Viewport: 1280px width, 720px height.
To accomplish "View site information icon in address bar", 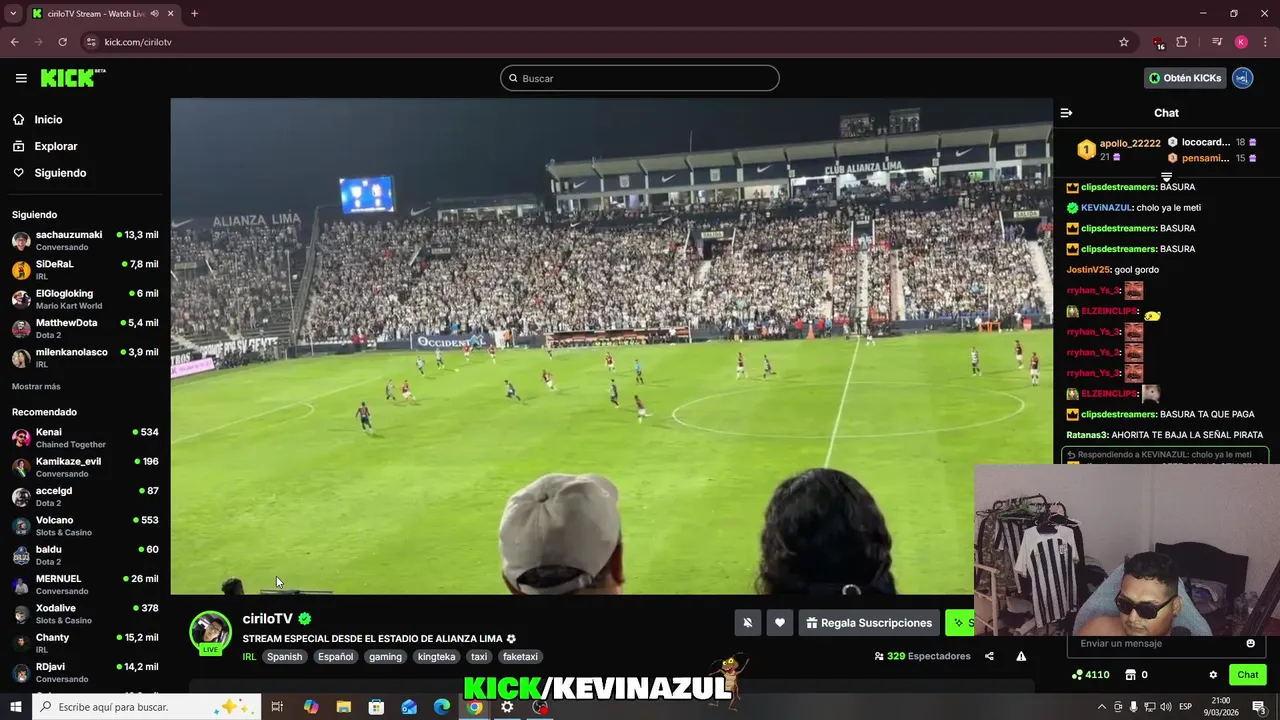I will (x=91, y=42).
